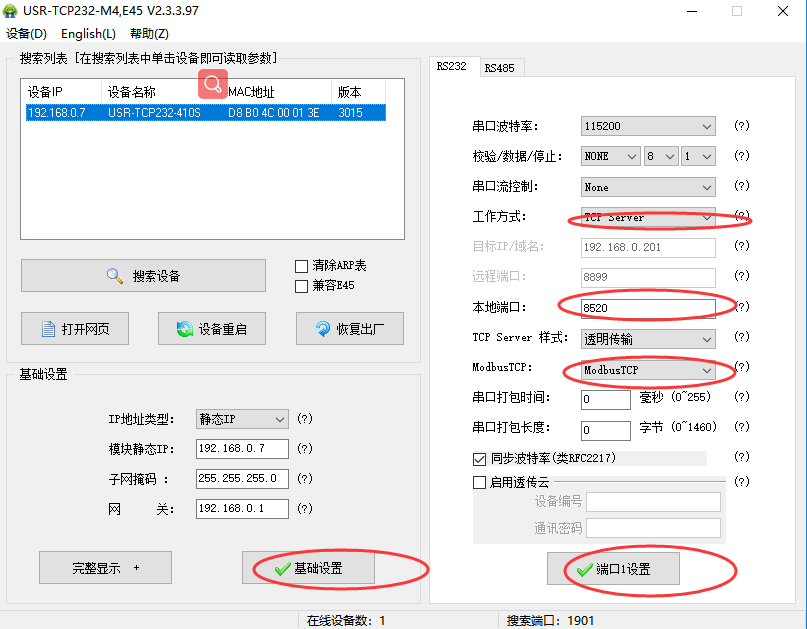
Task: Click the help (?) next to 串口波特率
Action: tap(741, 126)
